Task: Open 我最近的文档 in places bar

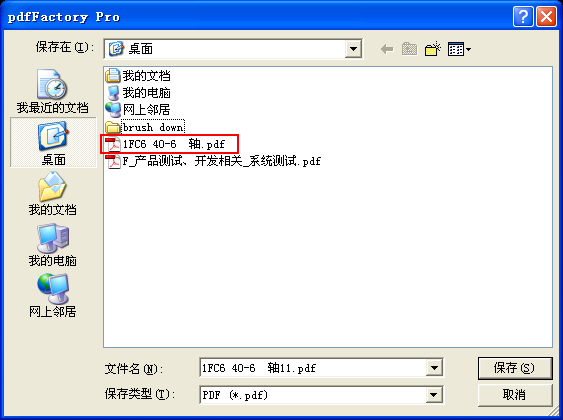Action: coord(53,92)
